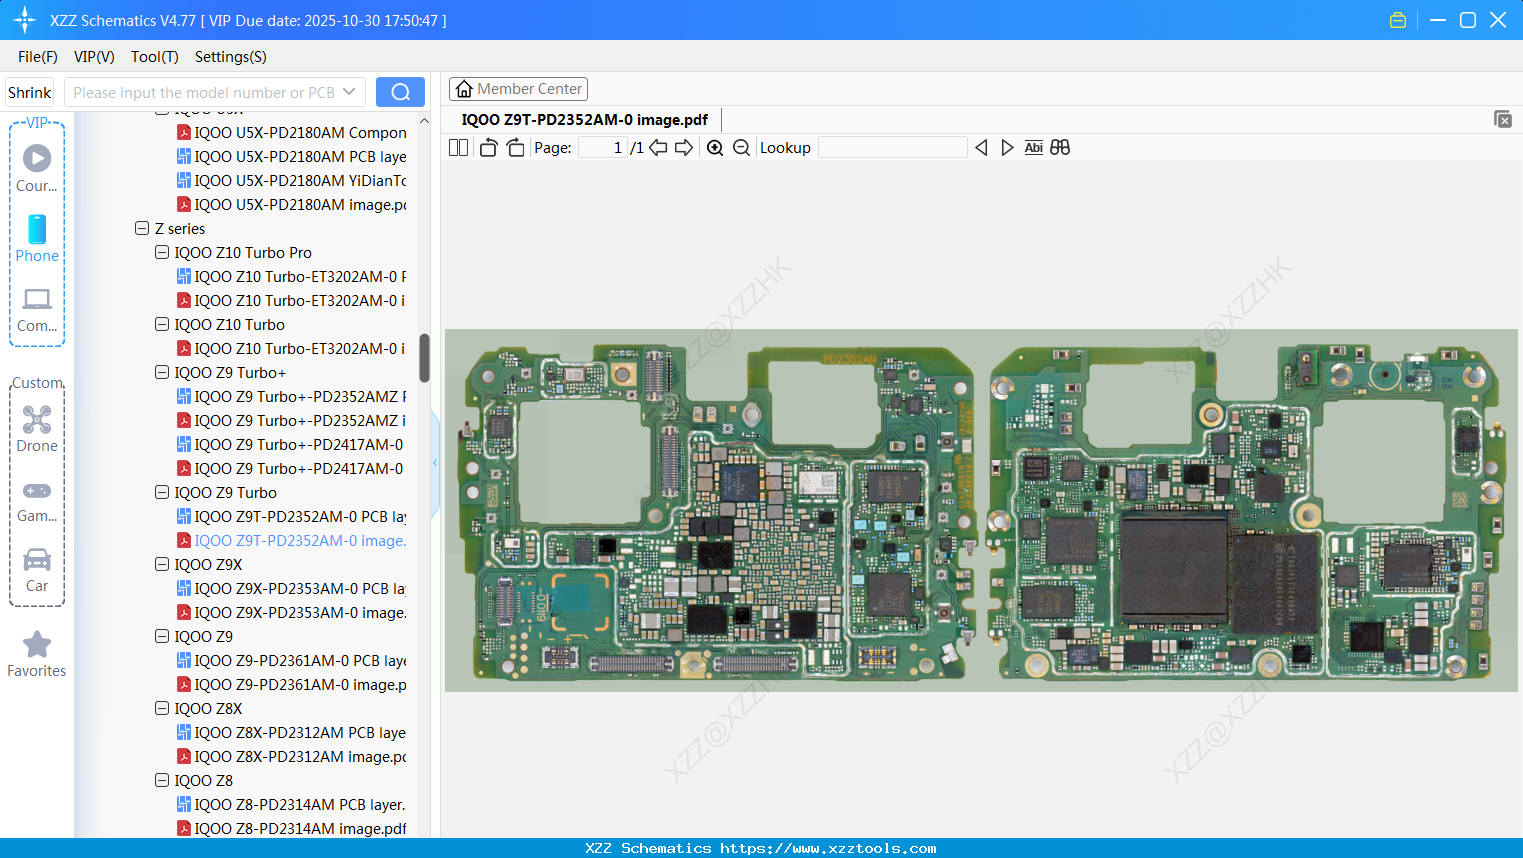Activate the Abi text search mode
Image resolution: width=1523 pixels, height=858 pixels.
pyautogui.click(x=1033, y=147)
